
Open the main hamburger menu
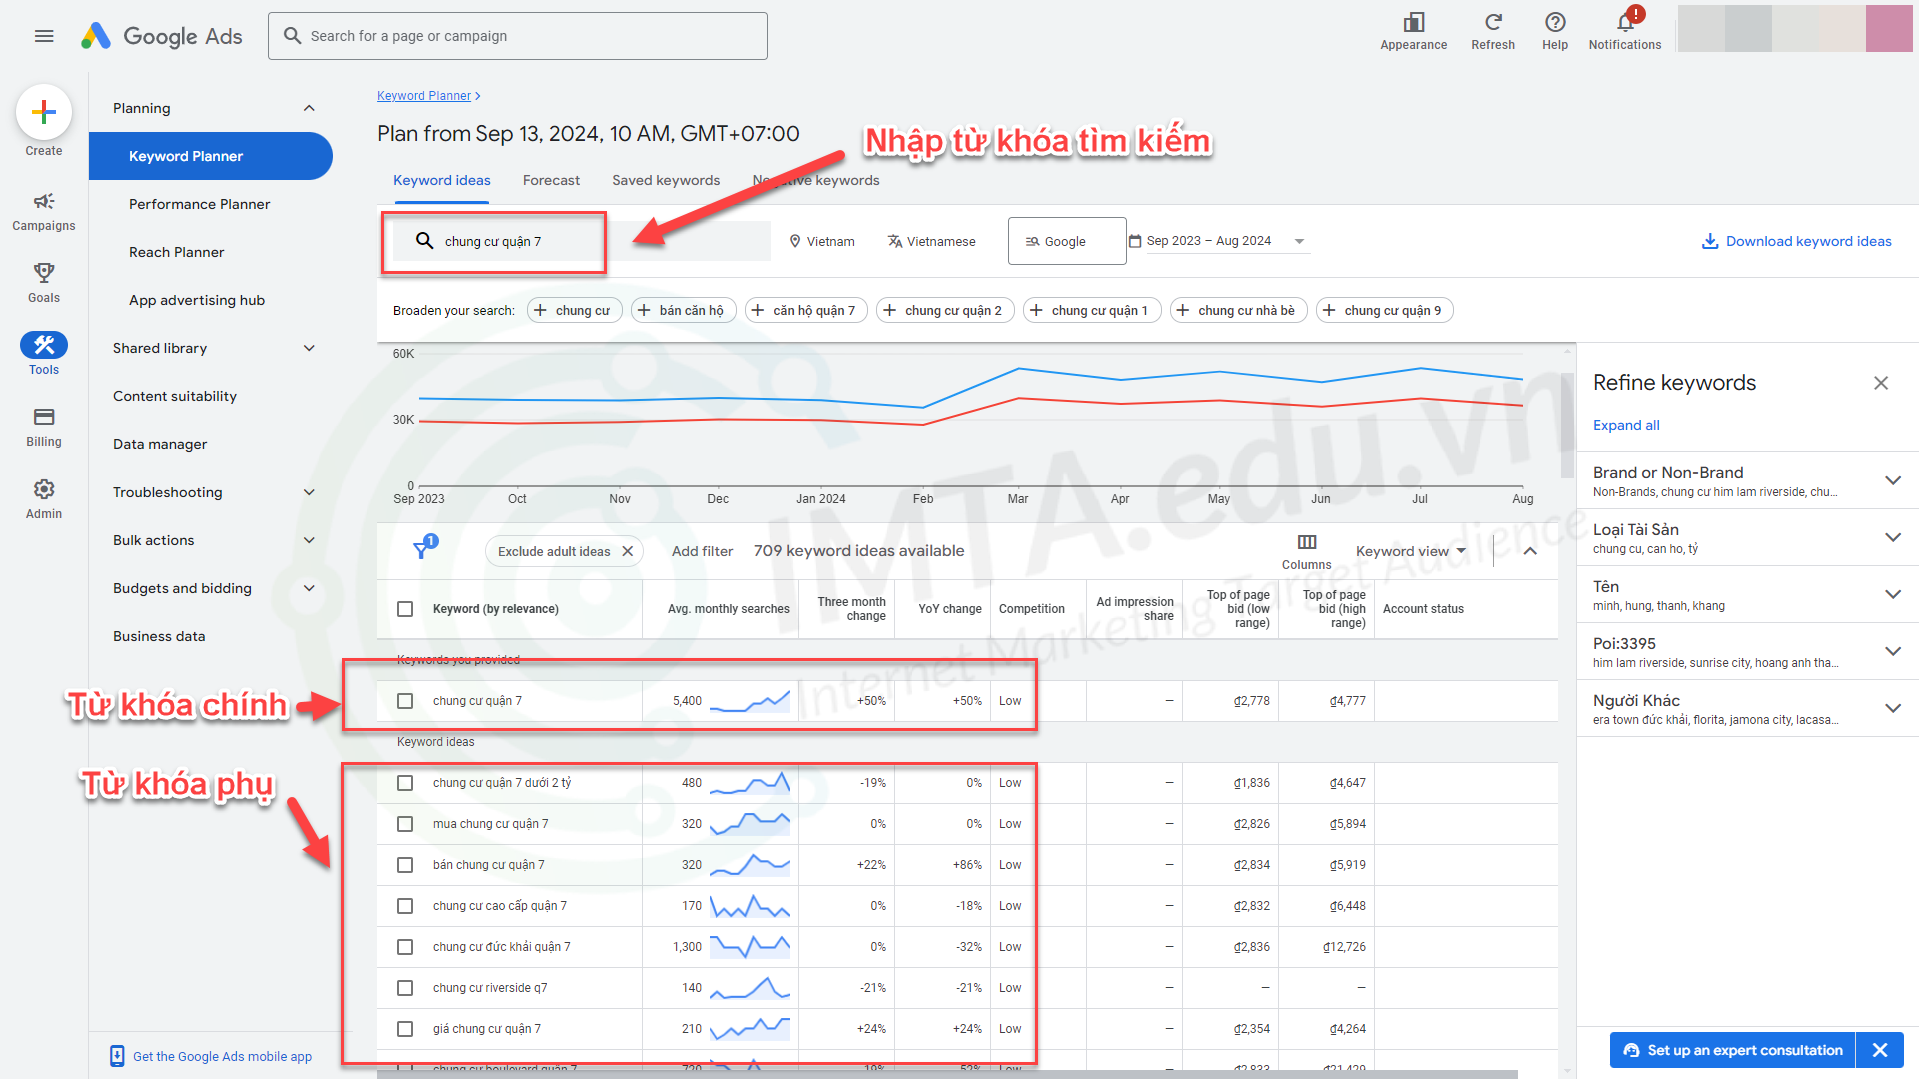44,36
